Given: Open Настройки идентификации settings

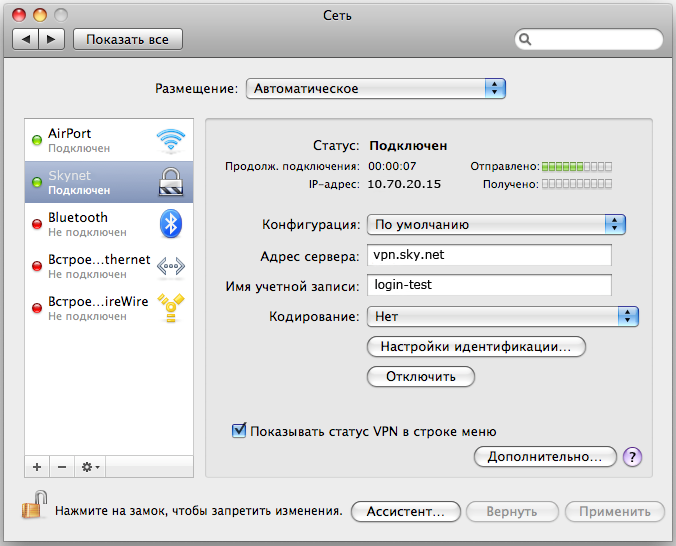Looking at the screenshot, I should (x=476, y=347).
